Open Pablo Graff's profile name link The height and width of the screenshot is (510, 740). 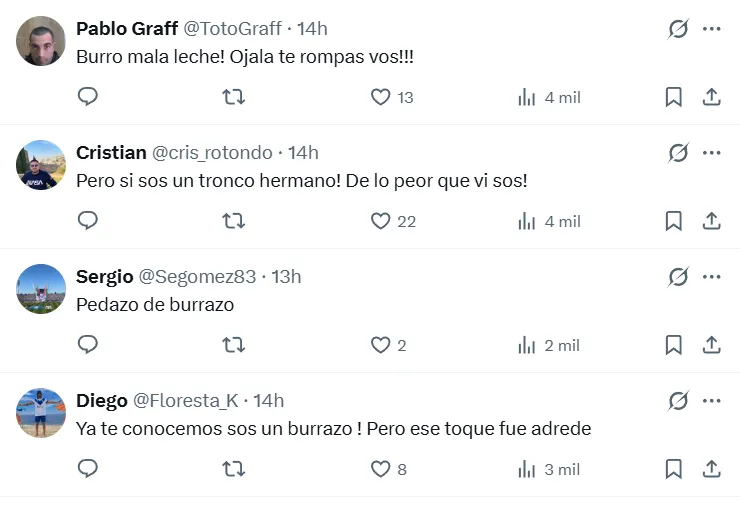126,29
